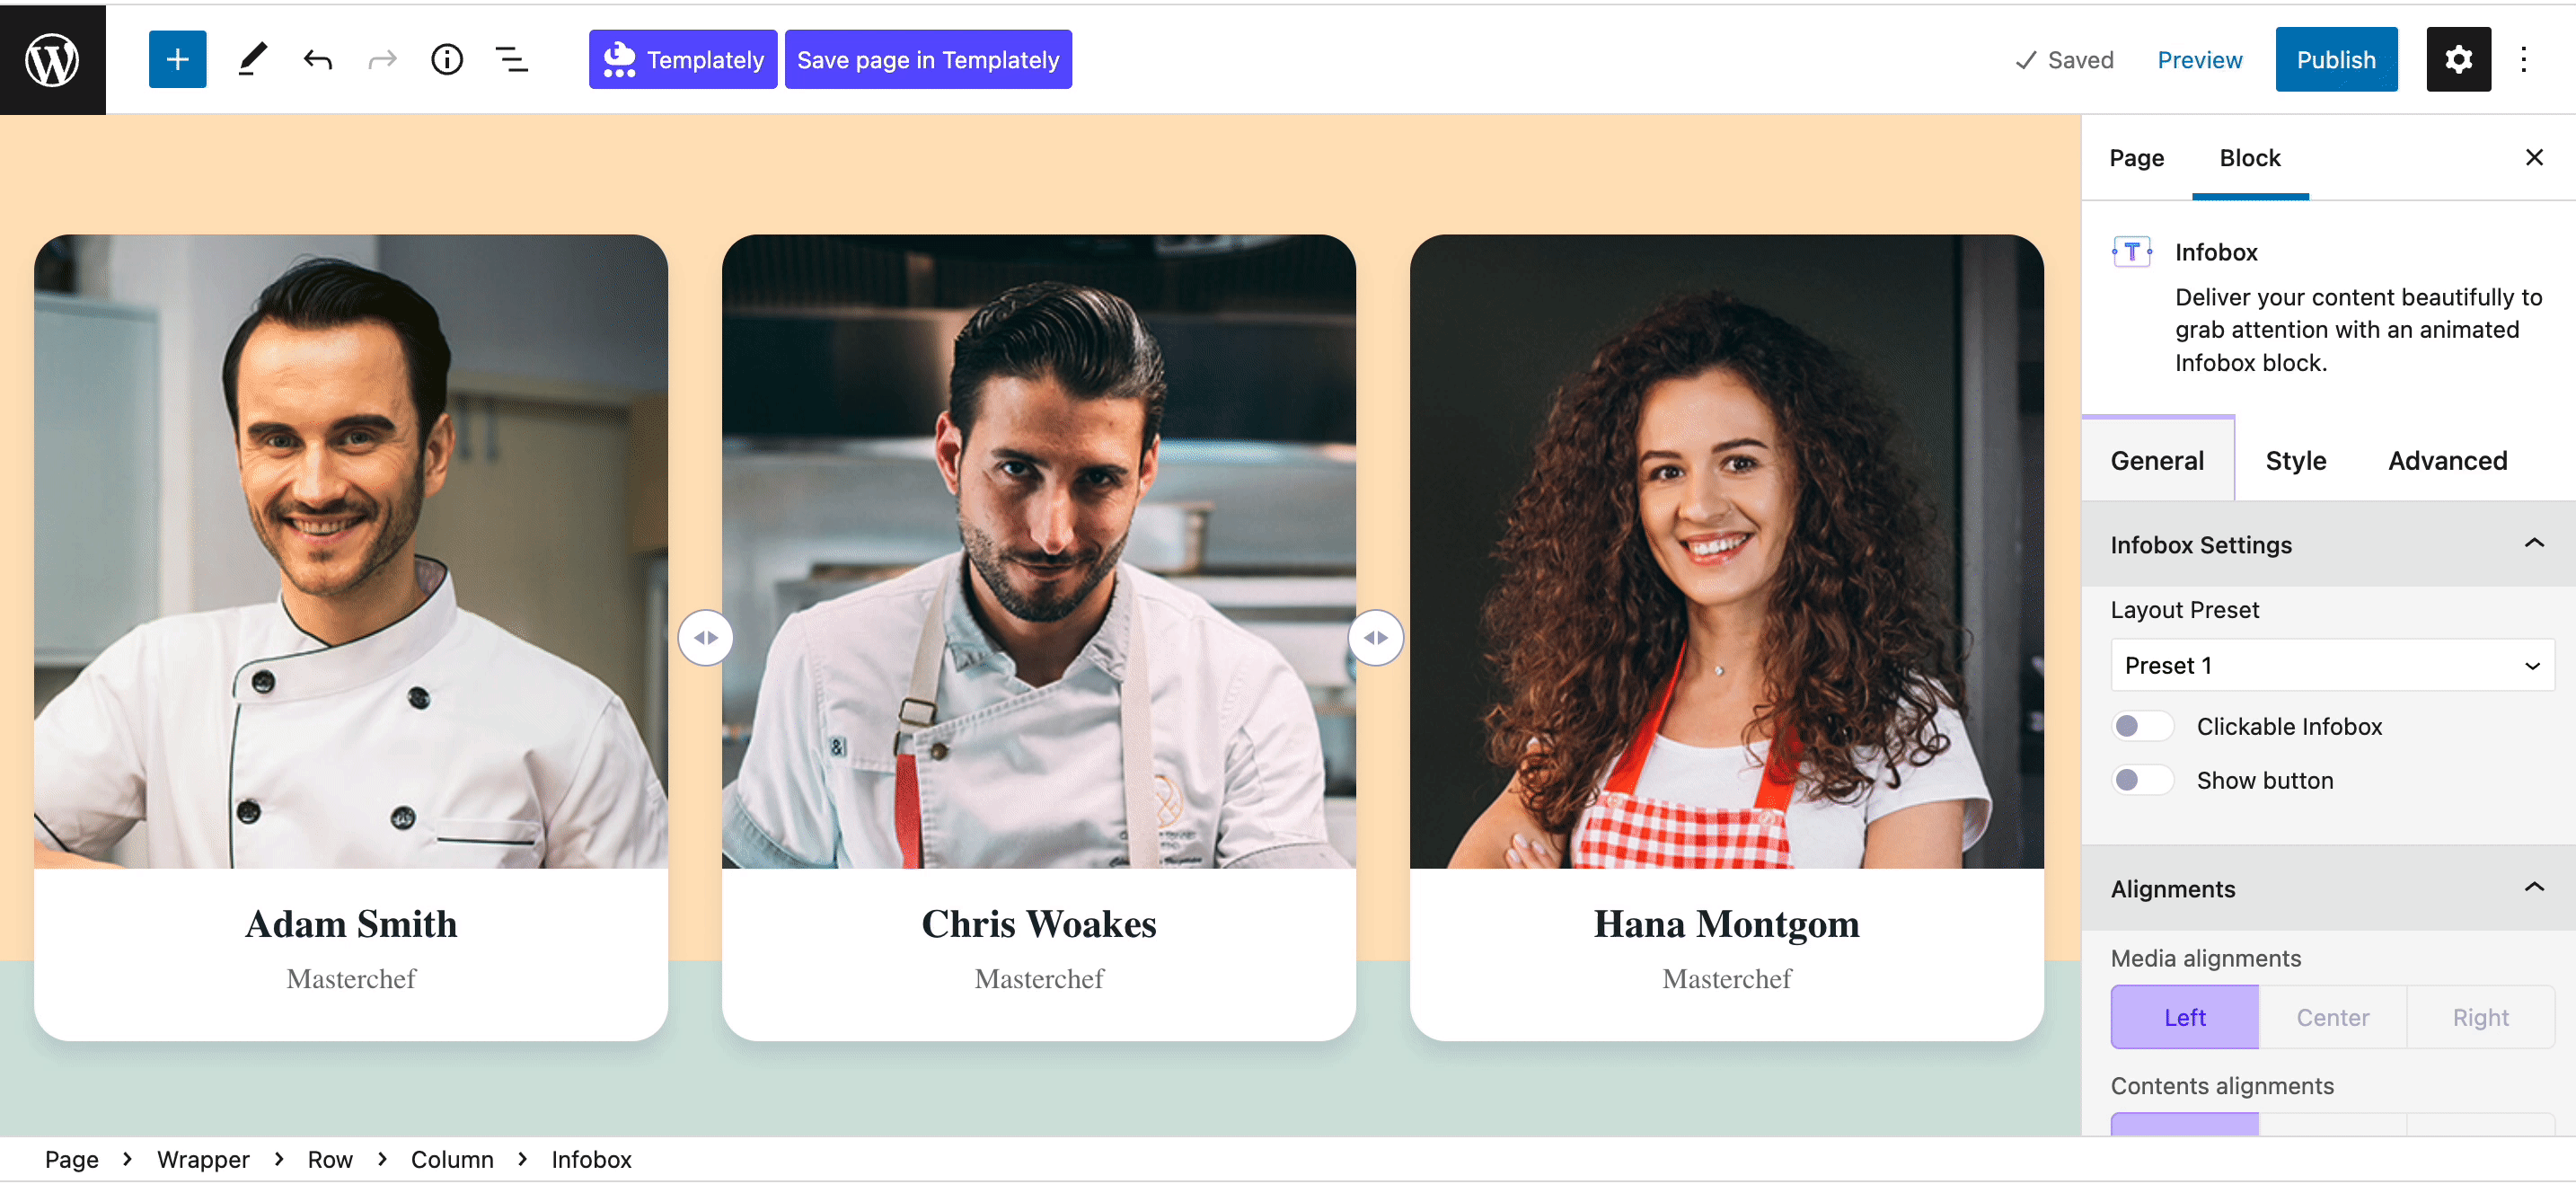Open the Layout Preset dropdown

coord(2332,665)
